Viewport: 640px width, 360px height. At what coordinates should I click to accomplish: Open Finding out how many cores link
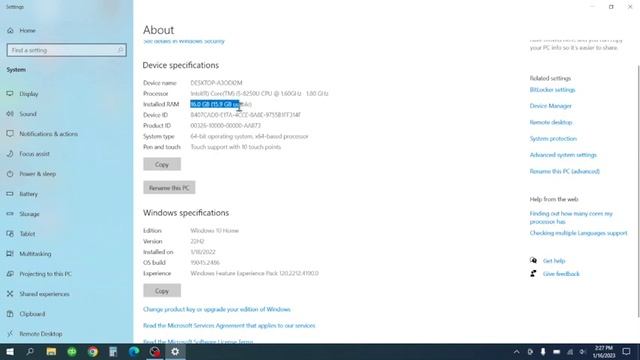point(571,218)
